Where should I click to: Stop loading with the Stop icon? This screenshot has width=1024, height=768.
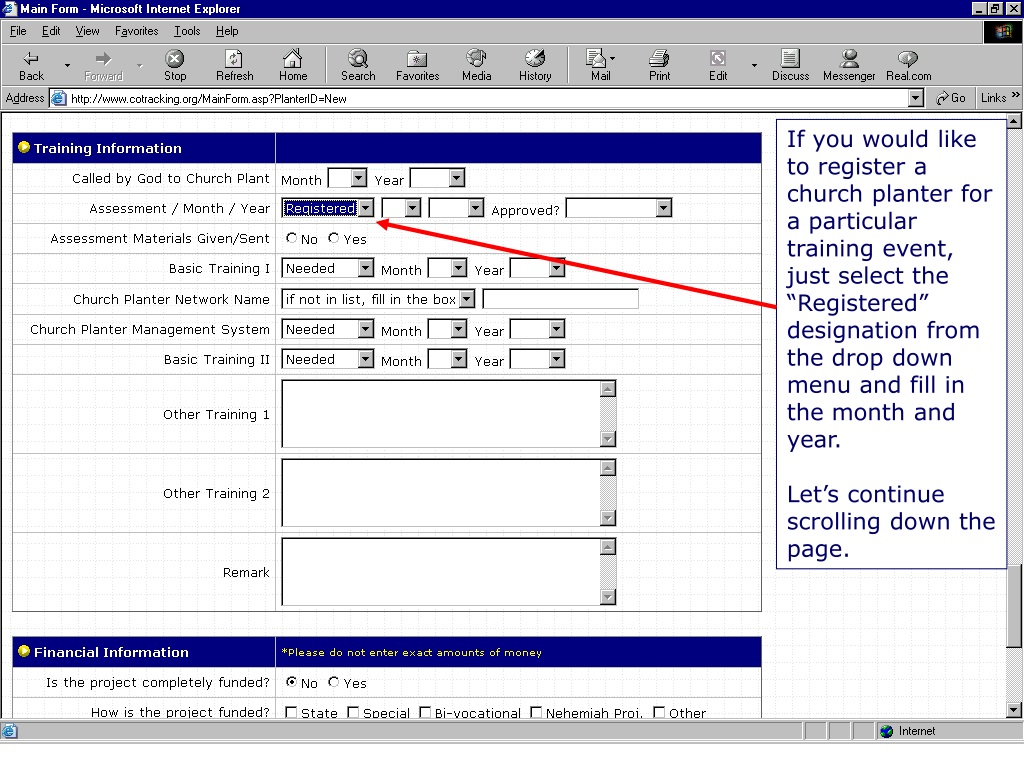click(x=174, y=65)
